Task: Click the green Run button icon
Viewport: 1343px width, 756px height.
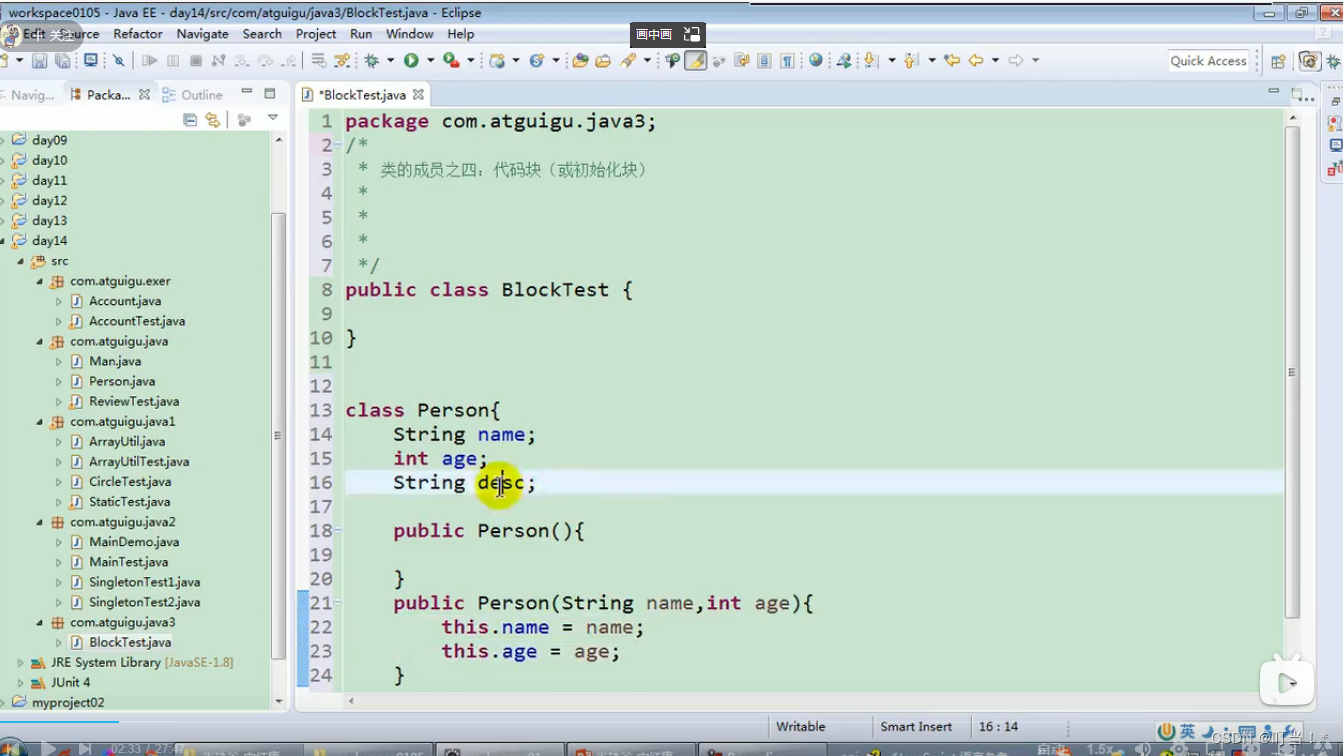Action: [411, 61]
